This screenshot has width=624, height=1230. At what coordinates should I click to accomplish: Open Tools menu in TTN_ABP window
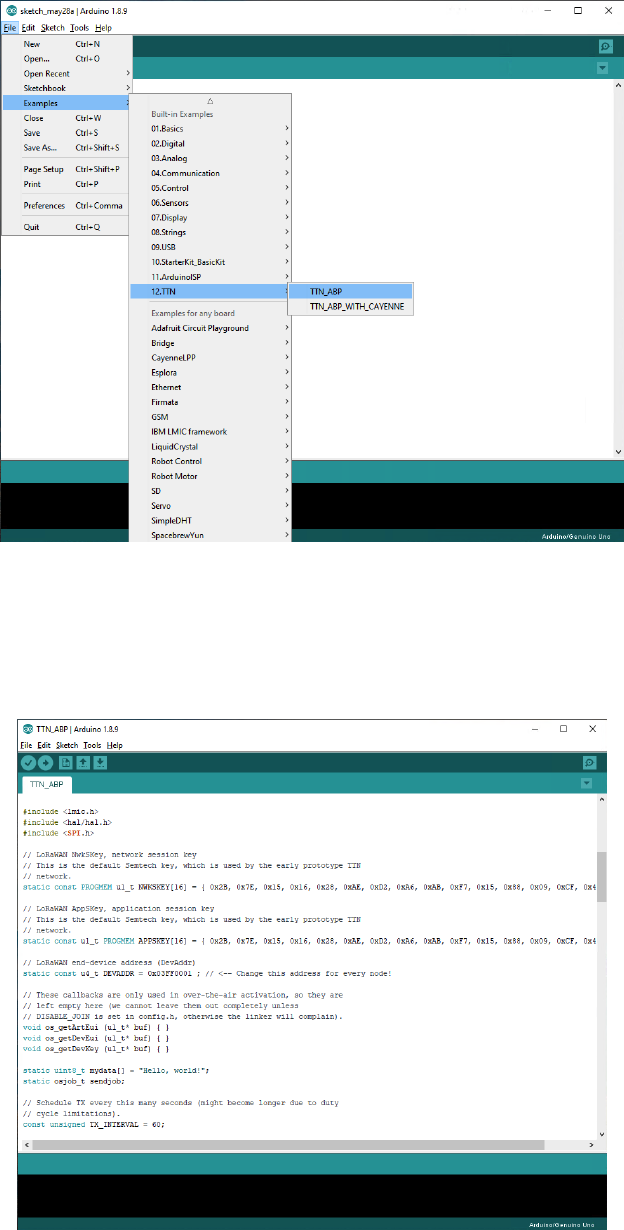[92, 745]
